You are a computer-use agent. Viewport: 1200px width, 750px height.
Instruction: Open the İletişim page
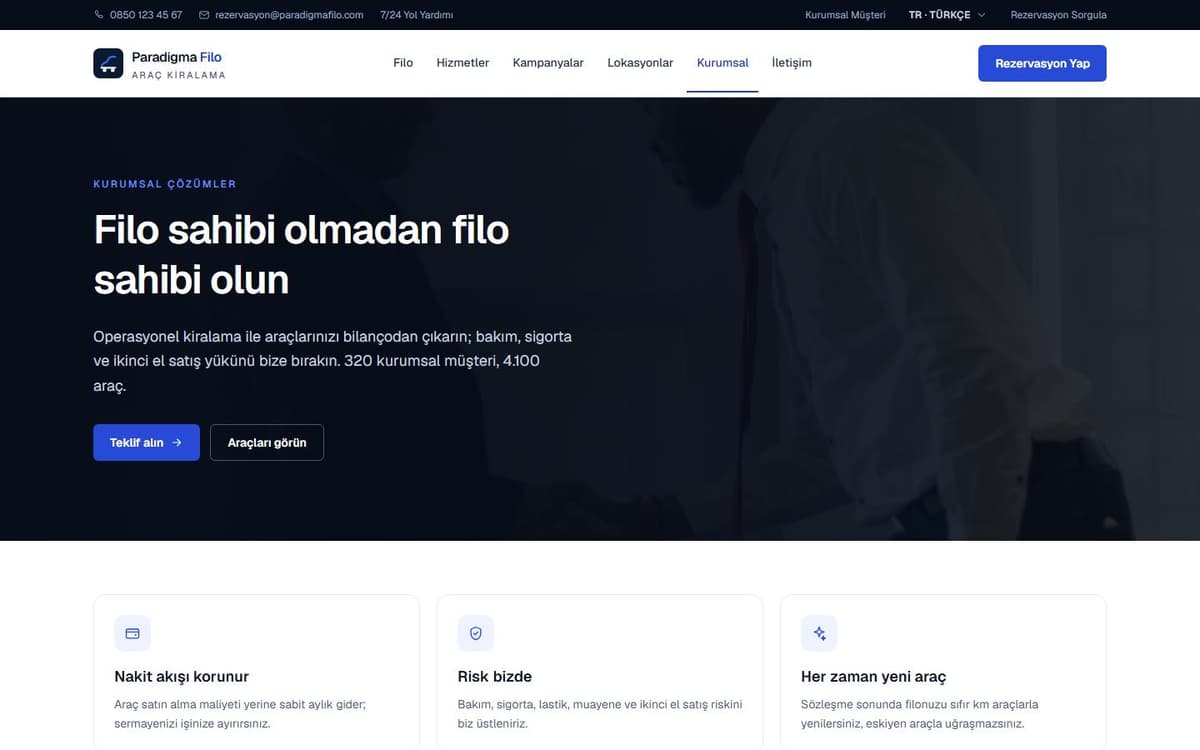(x=792, y=63)
